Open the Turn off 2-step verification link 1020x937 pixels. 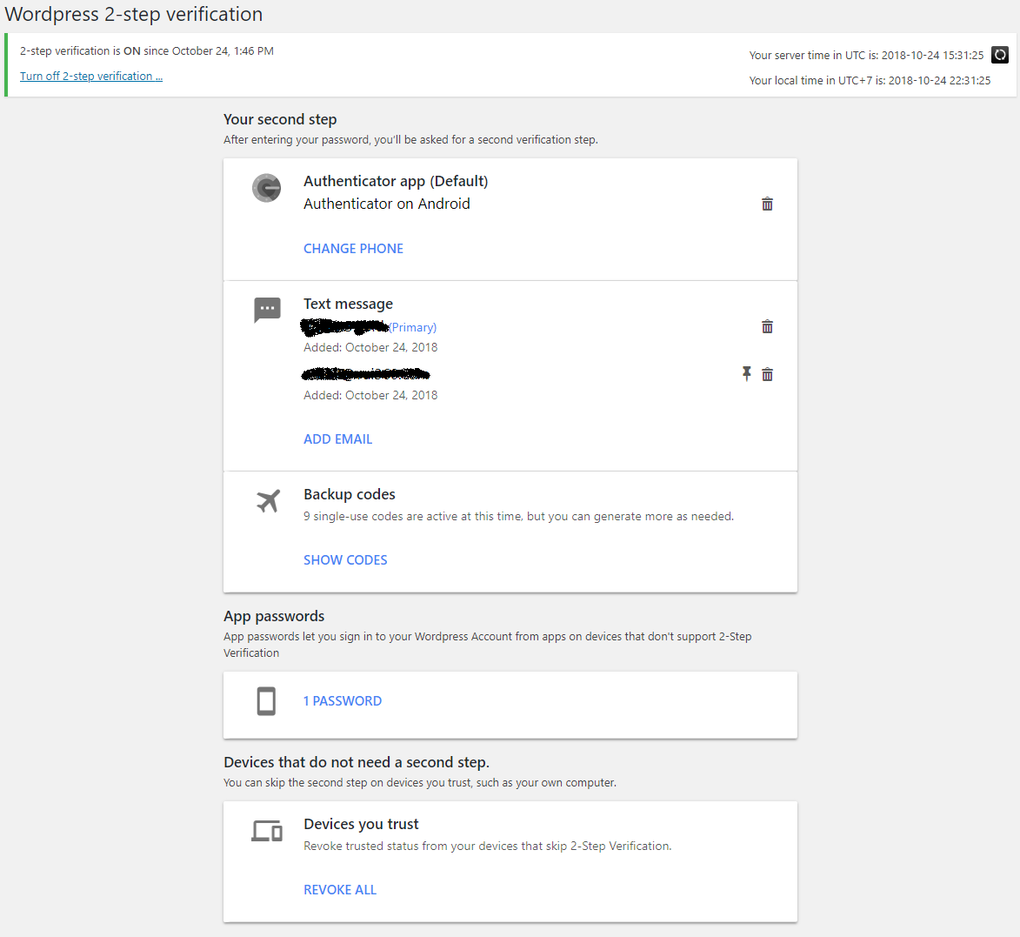click(x=91, y=75)
